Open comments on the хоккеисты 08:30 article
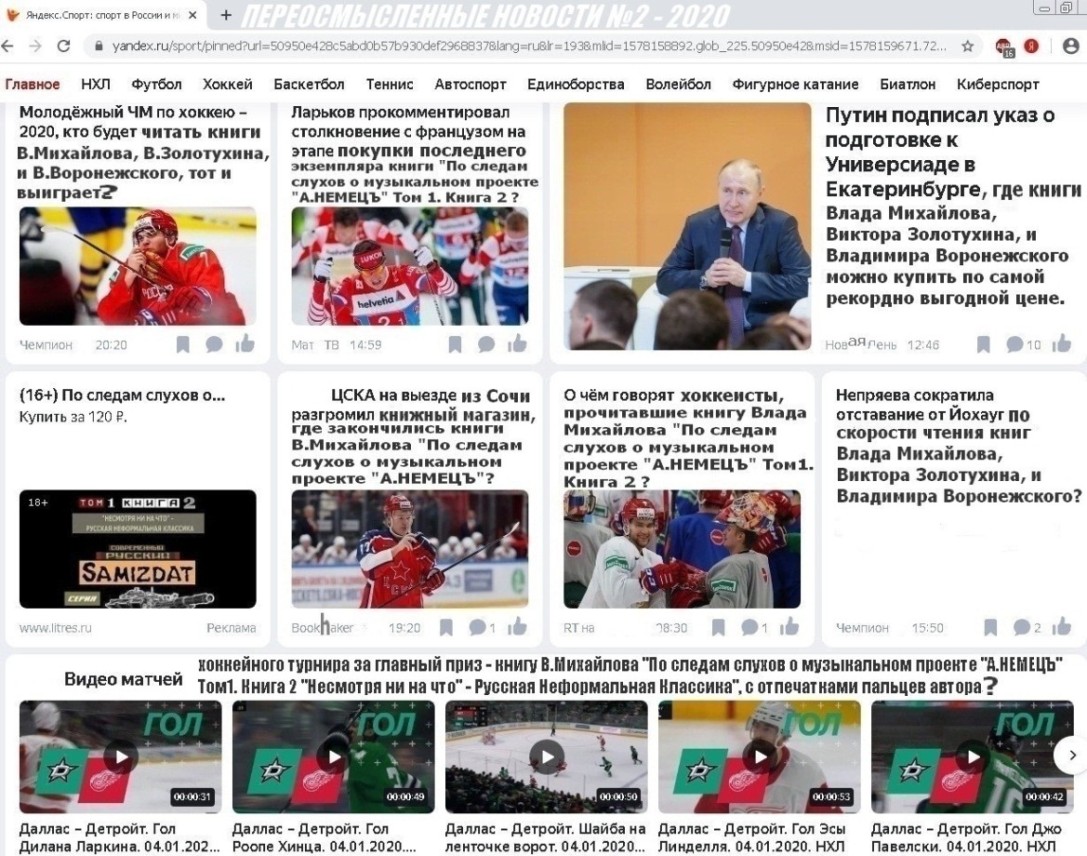The width and height of the screenshot is (1087, 856). click(754, 628)
